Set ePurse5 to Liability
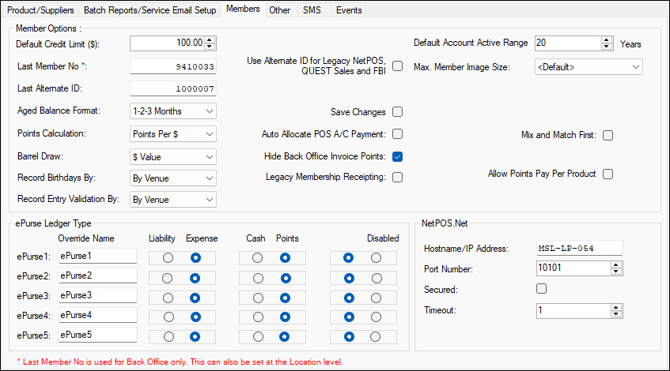This screenshot has width=670, height=371. coord(169,337)
